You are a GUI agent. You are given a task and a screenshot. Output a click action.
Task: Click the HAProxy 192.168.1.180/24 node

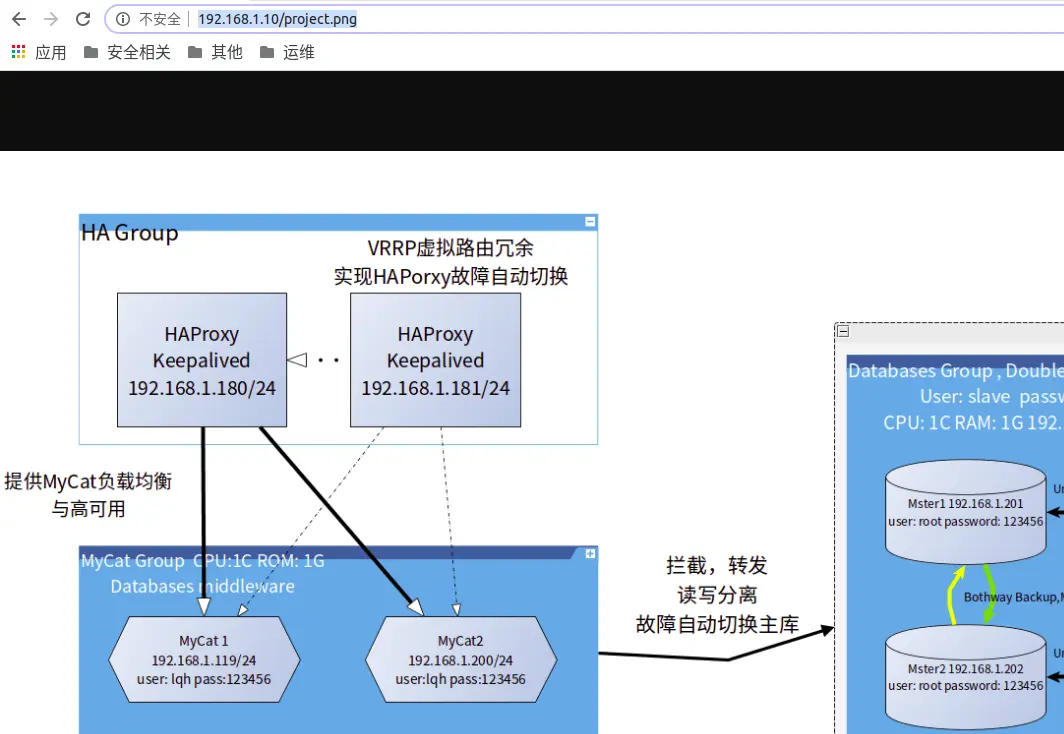tap(202, 360)
